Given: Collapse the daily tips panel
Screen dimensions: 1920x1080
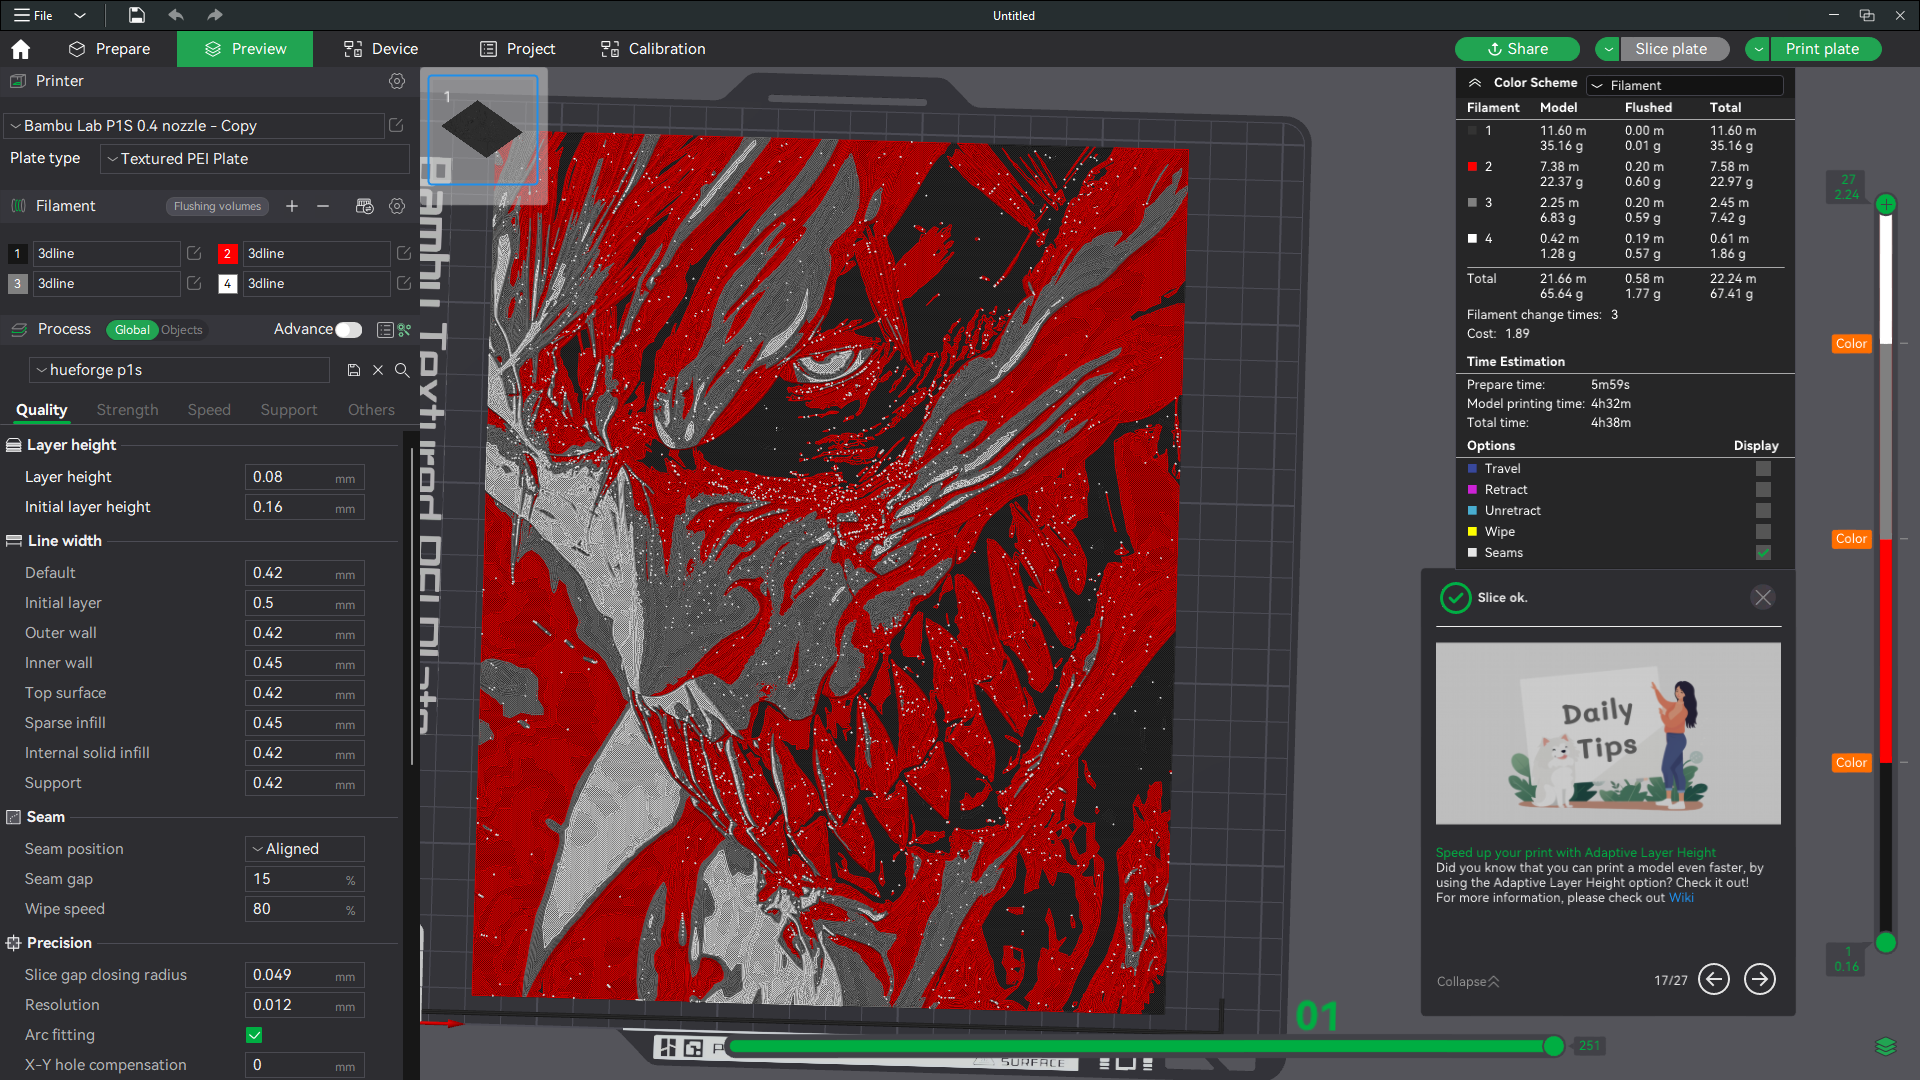Looking at the screenshot, I should click(1467, 982).
